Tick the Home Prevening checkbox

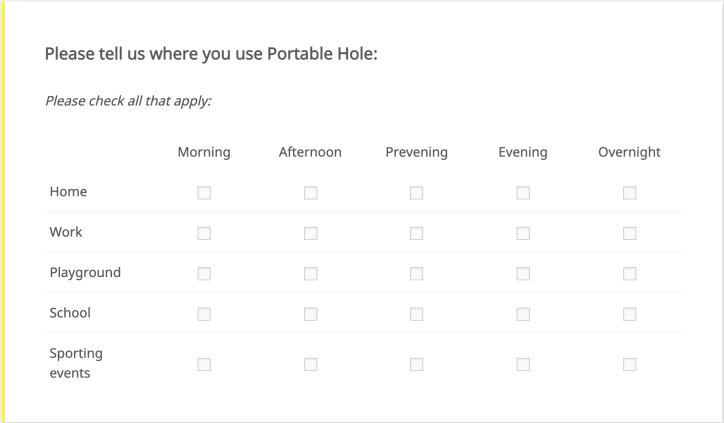pyautogui.click(x=416, y=193)
